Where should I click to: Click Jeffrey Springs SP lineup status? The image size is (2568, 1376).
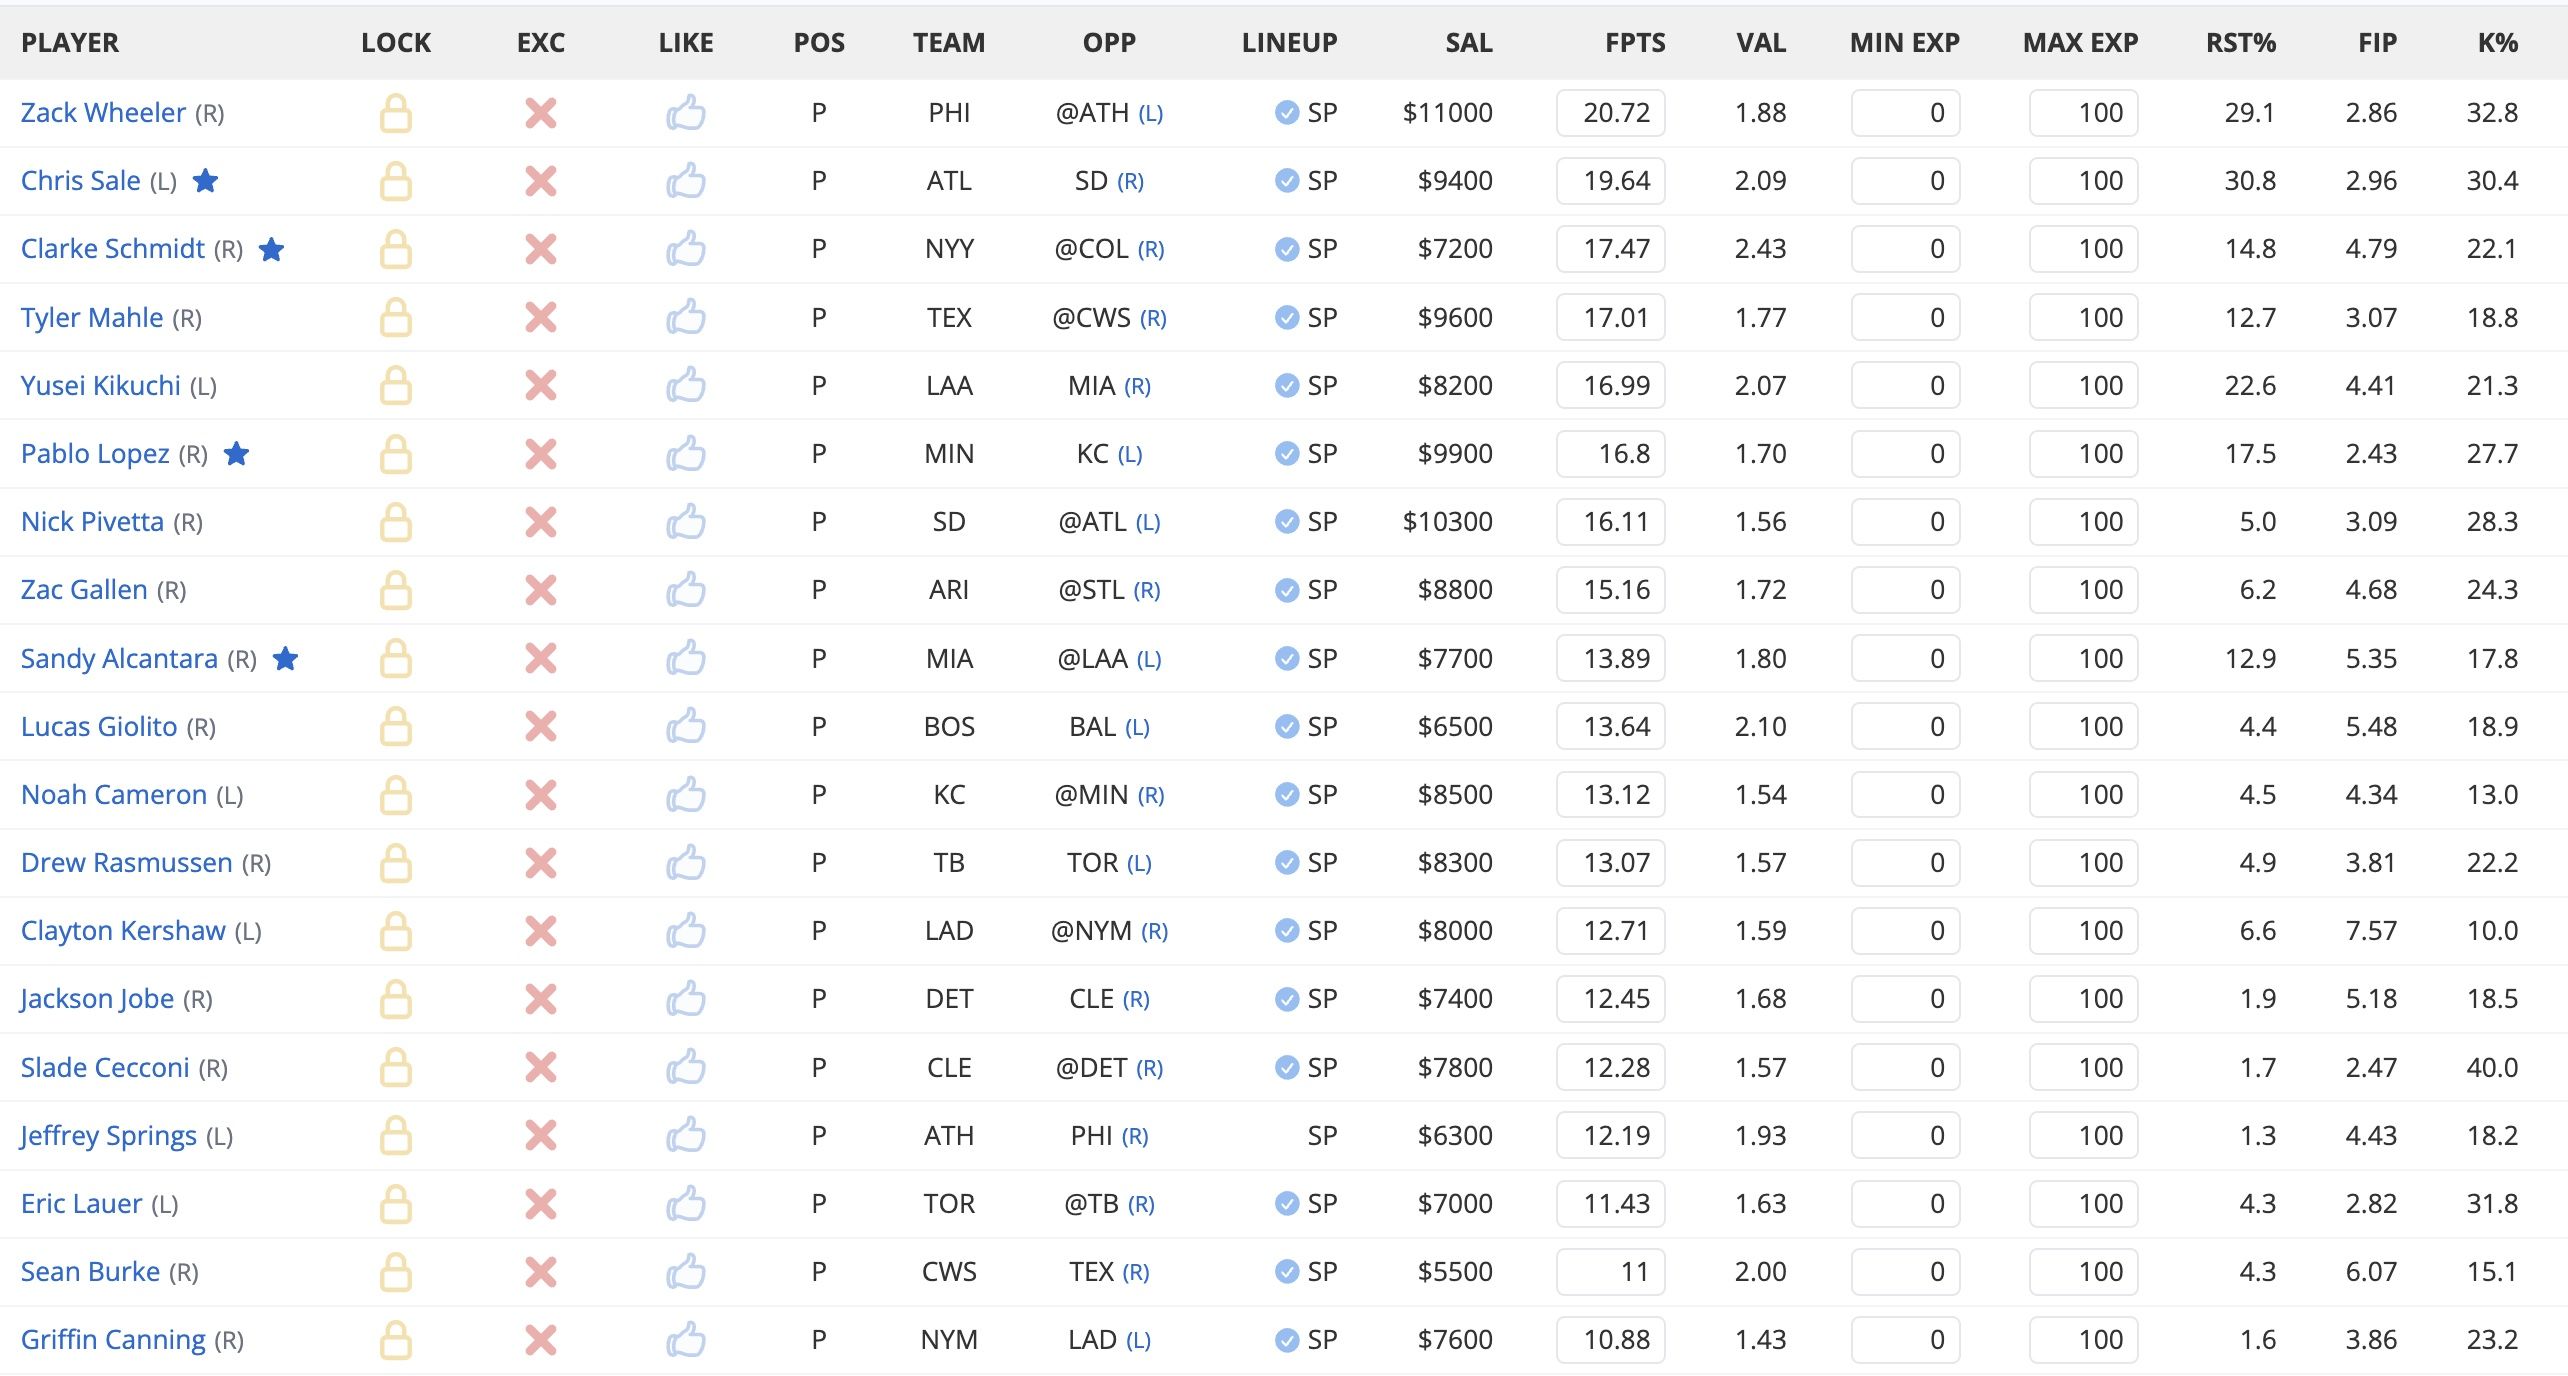pos(1322,1136)
